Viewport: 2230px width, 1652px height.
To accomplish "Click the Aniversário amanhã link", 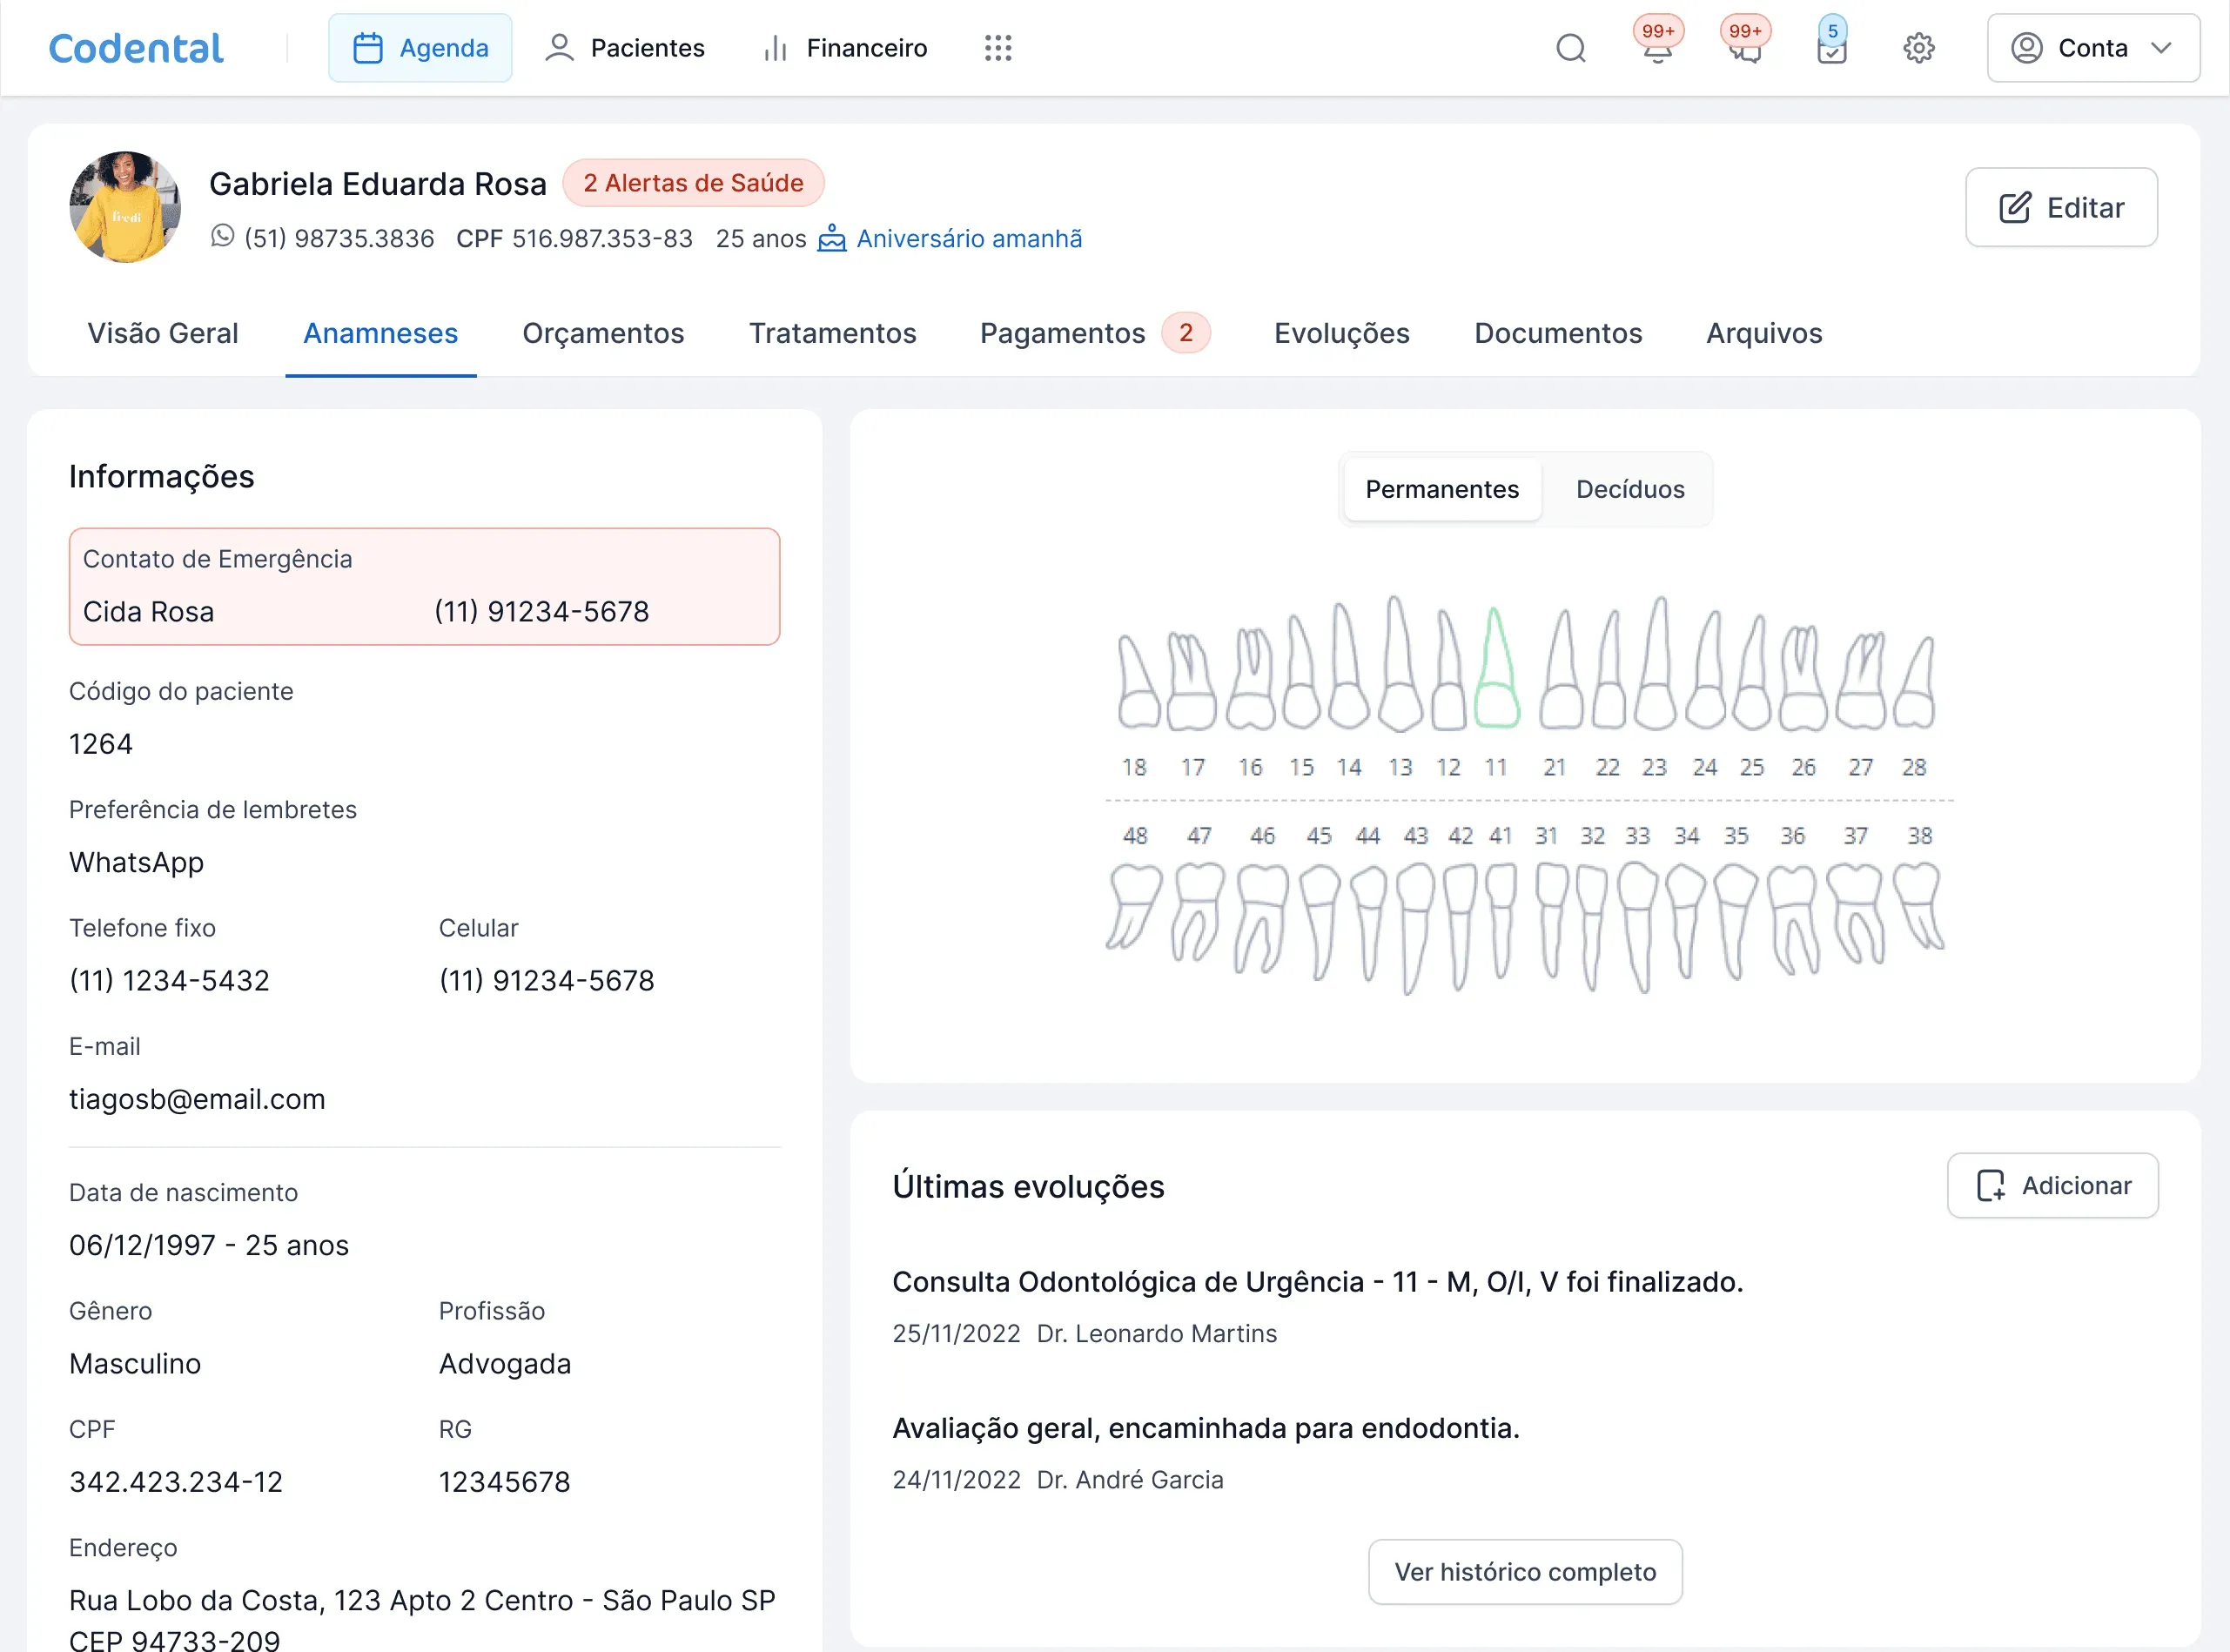I will pyautogui.click(x=968, y=238).
